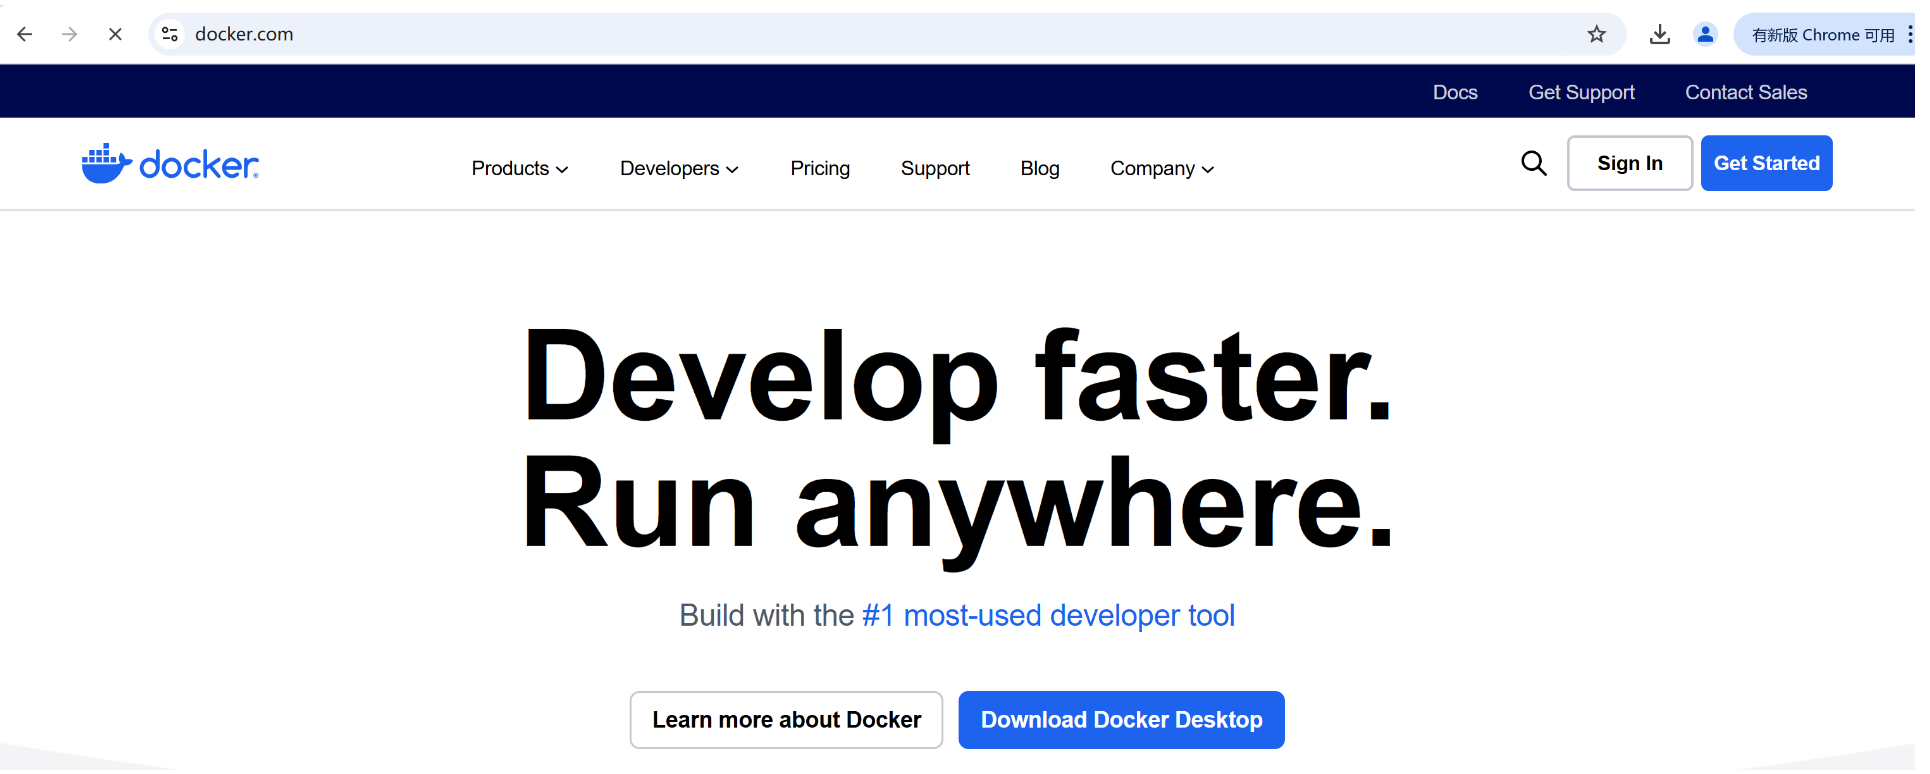Image resolution: width=1930 pixels, height=774 pixels.
Task: Click the Docker whale logo
Action: 170,164
